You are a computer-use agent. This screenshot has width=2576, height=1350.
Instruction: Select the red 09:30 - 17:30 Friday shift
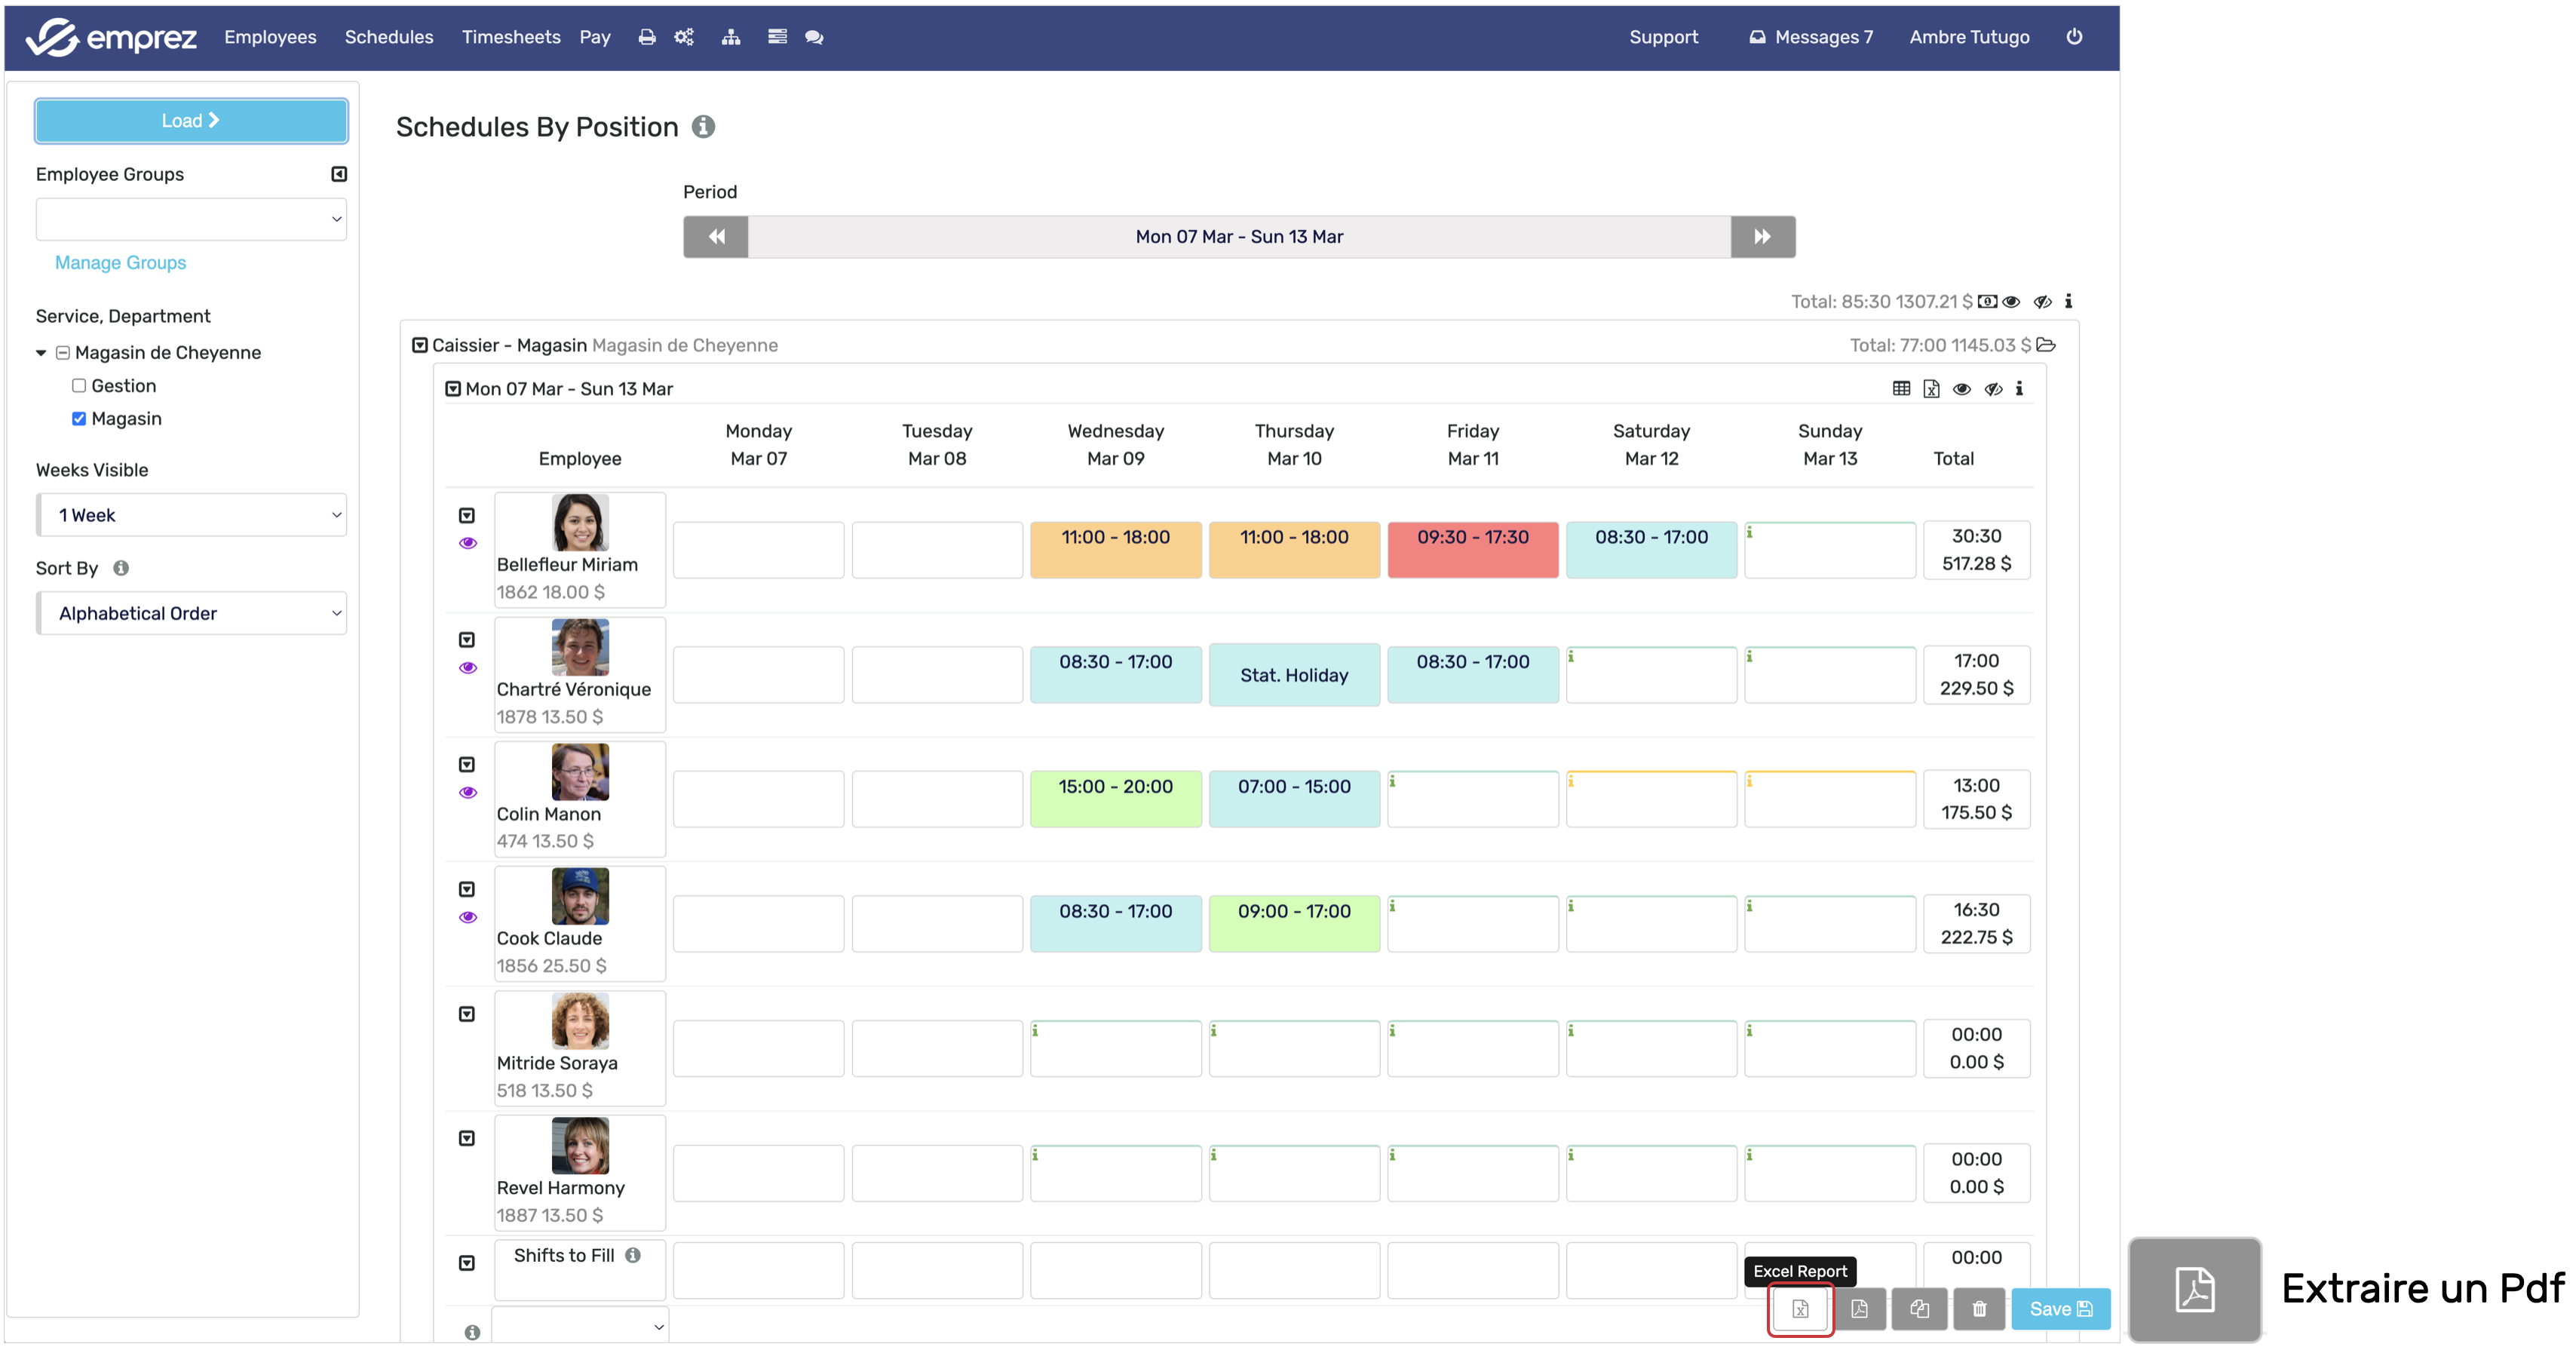tap(1472, 549)
